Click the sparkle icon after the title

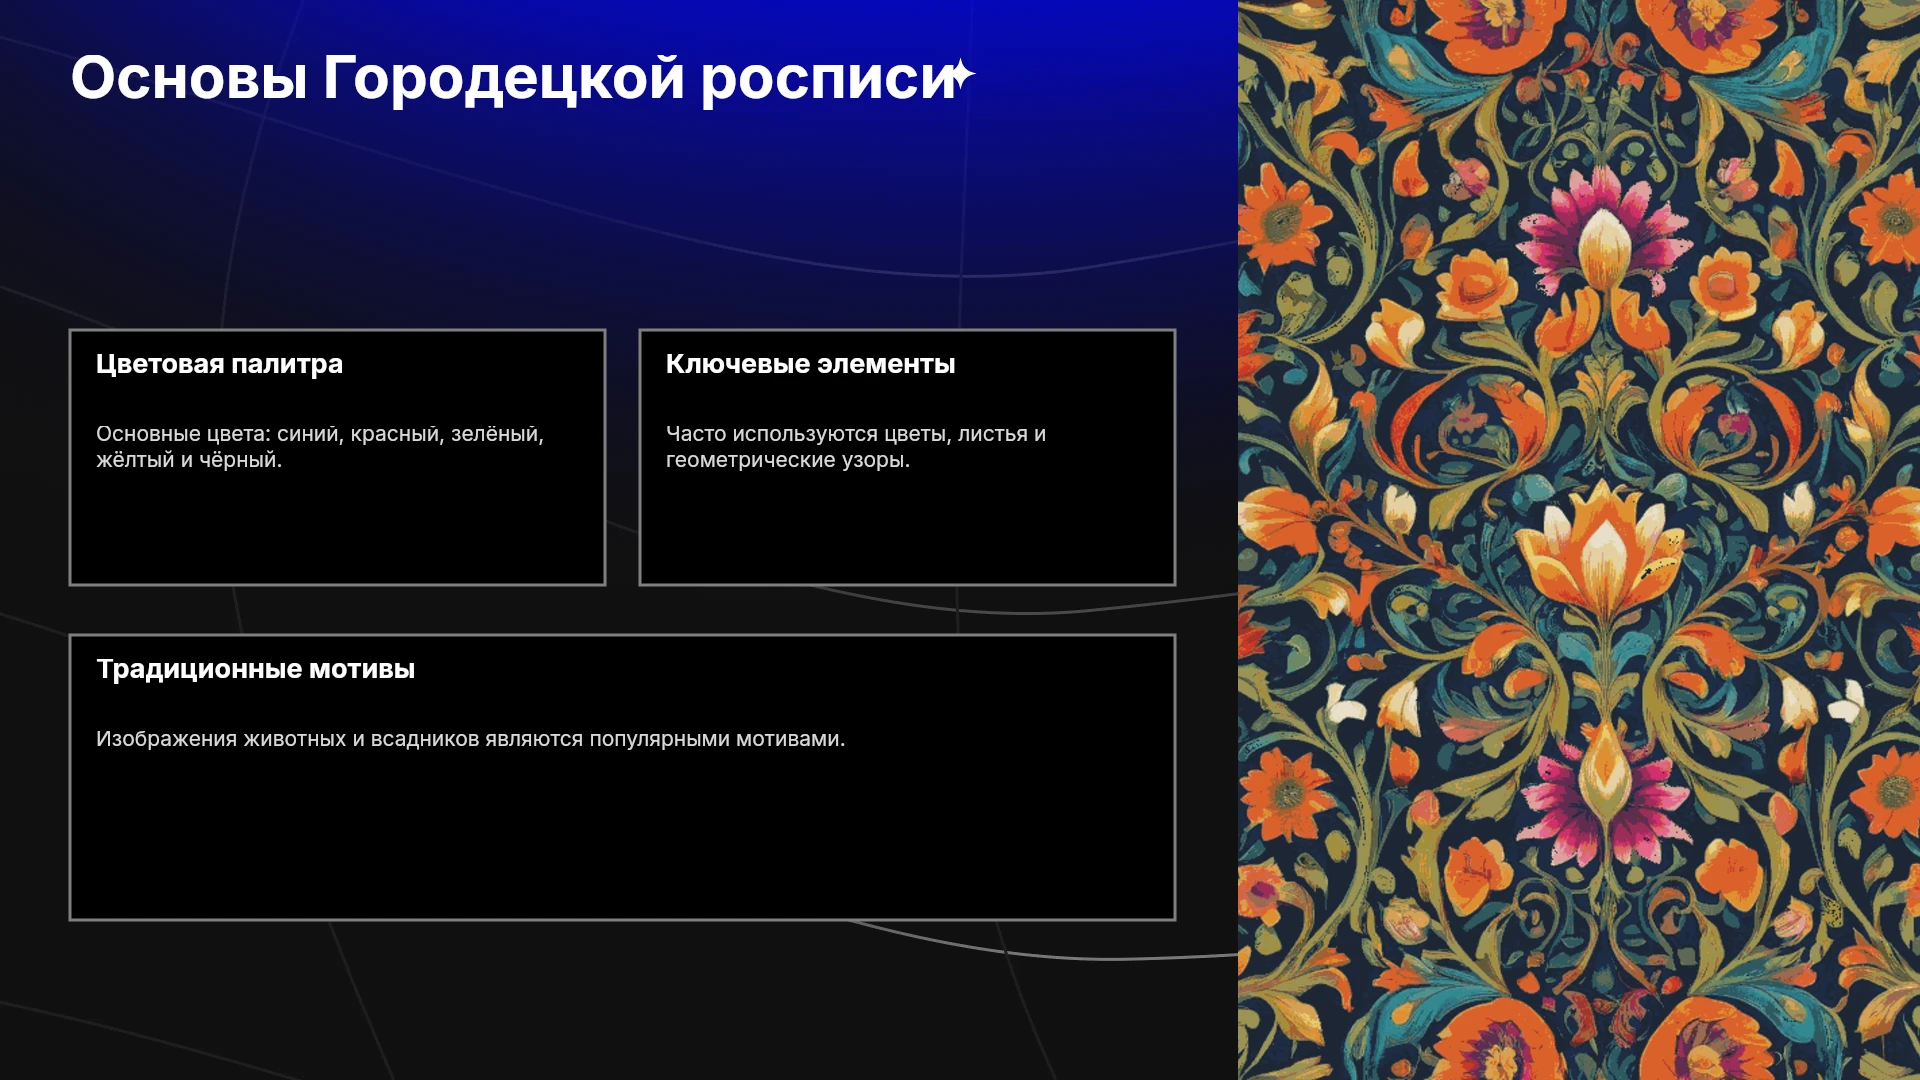click(960, 75)
